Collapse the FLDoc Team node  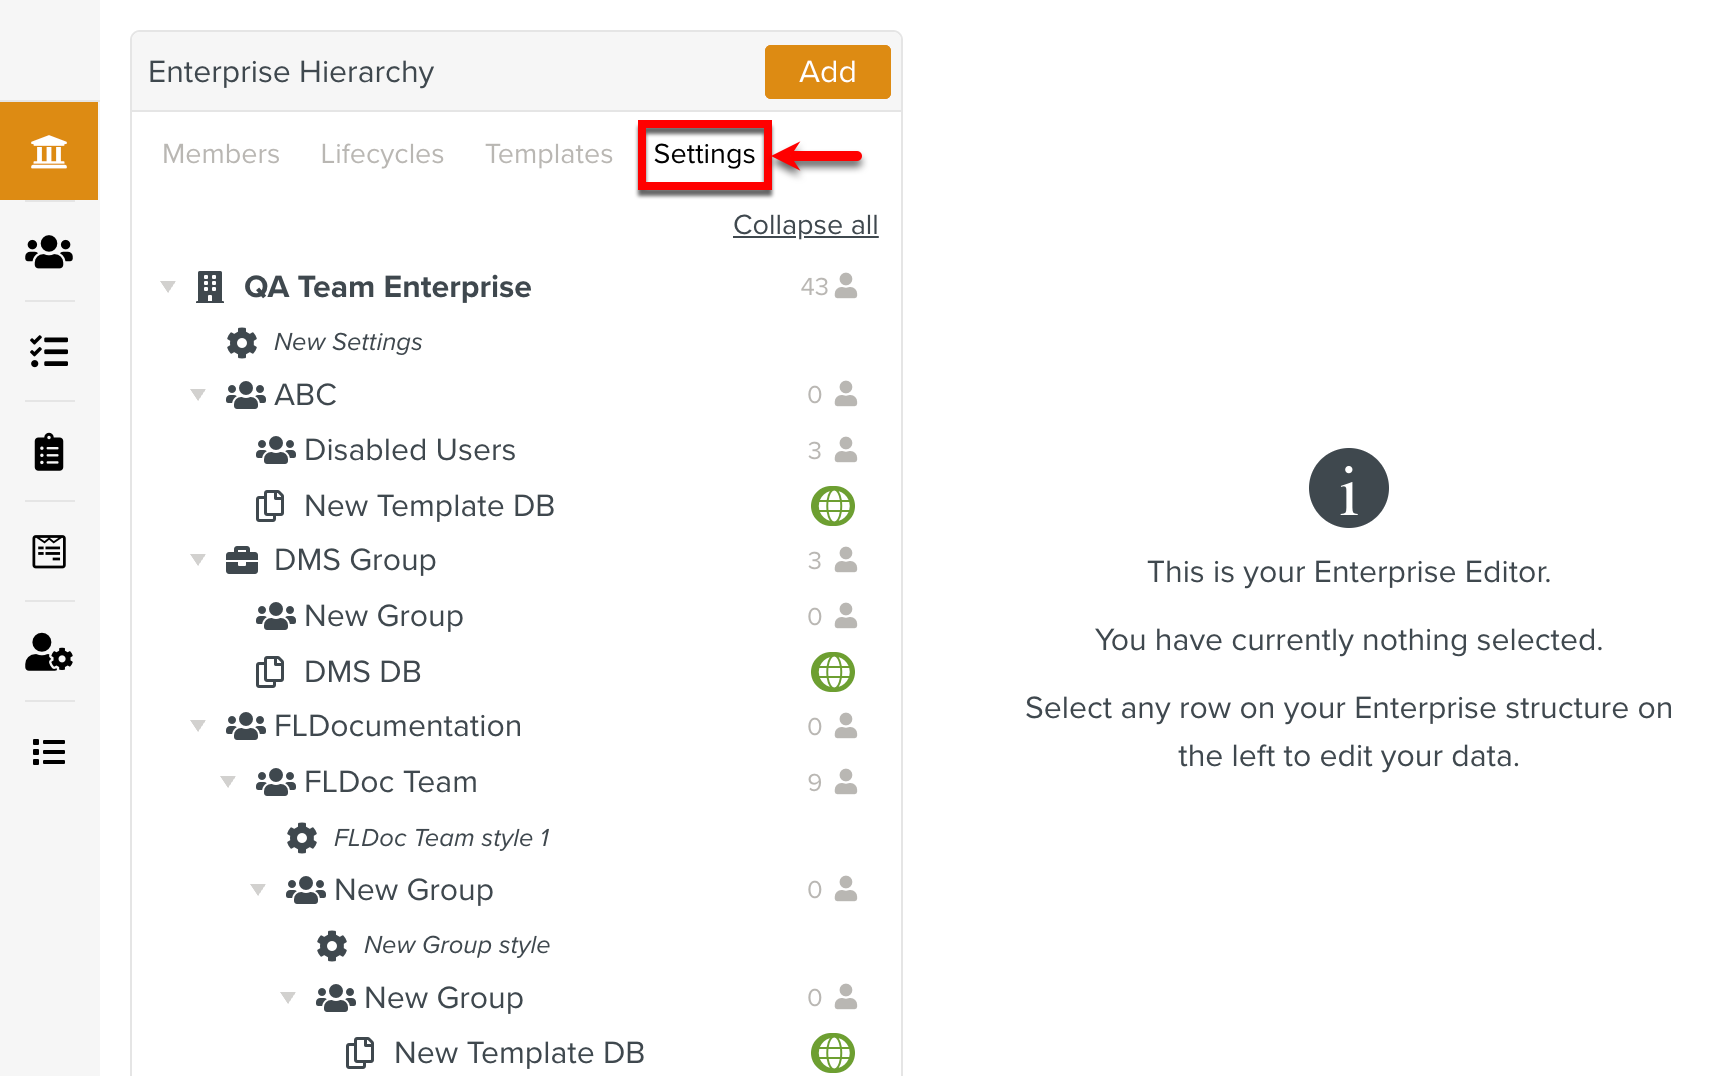pyautogui.click(x=228, y=782)
